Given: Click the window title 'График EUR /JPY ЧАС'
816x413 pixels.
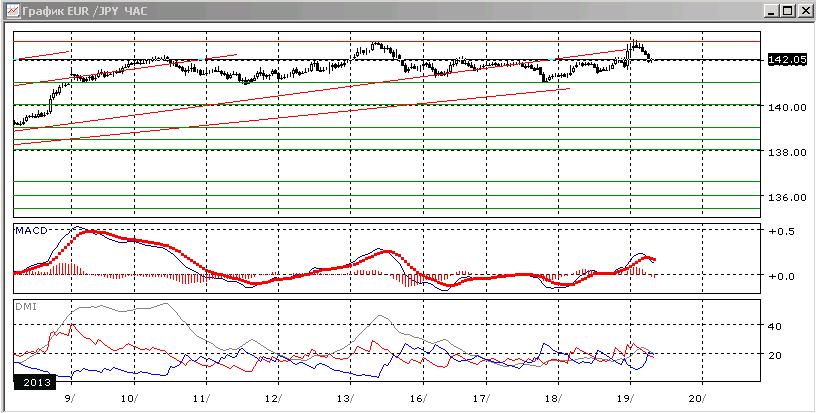Looking at the screenshot, I should point(84,11).
